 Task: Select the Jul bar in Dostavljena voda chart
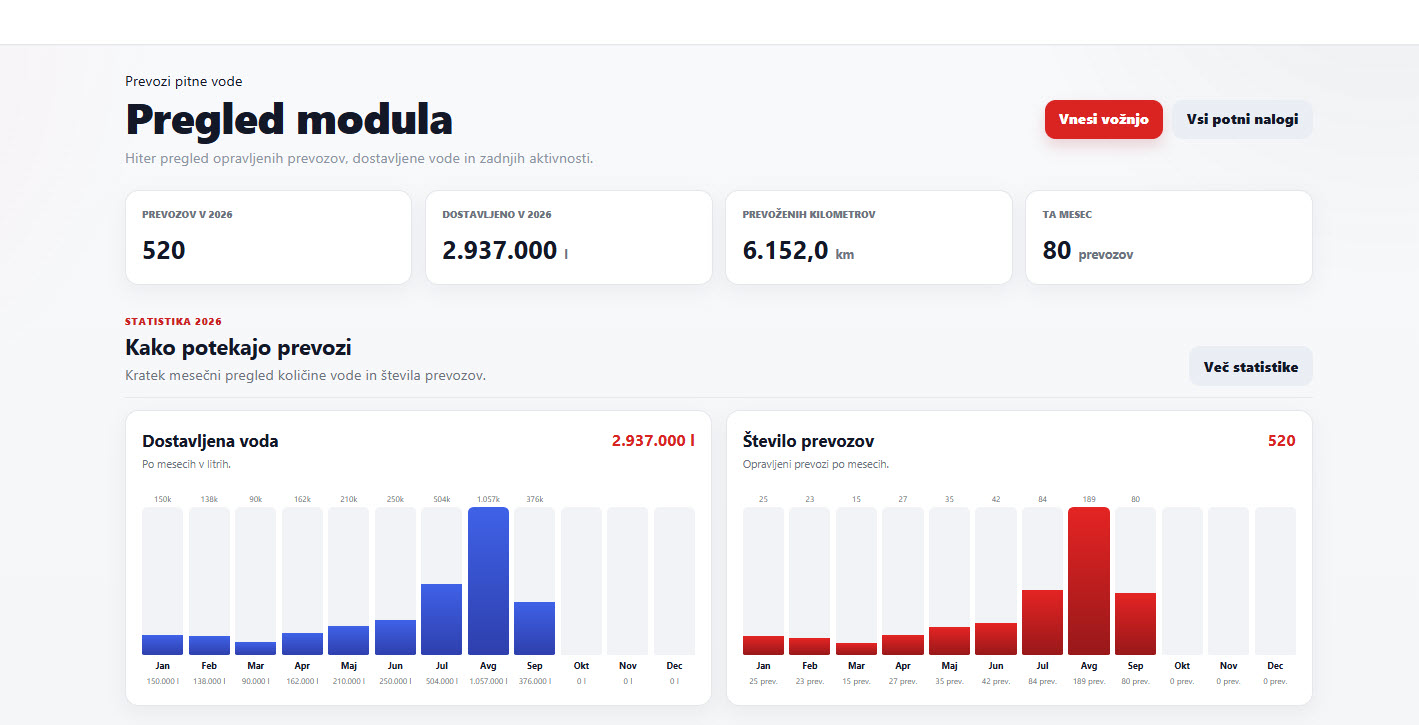pyautogui.click(x=442, y=619)
